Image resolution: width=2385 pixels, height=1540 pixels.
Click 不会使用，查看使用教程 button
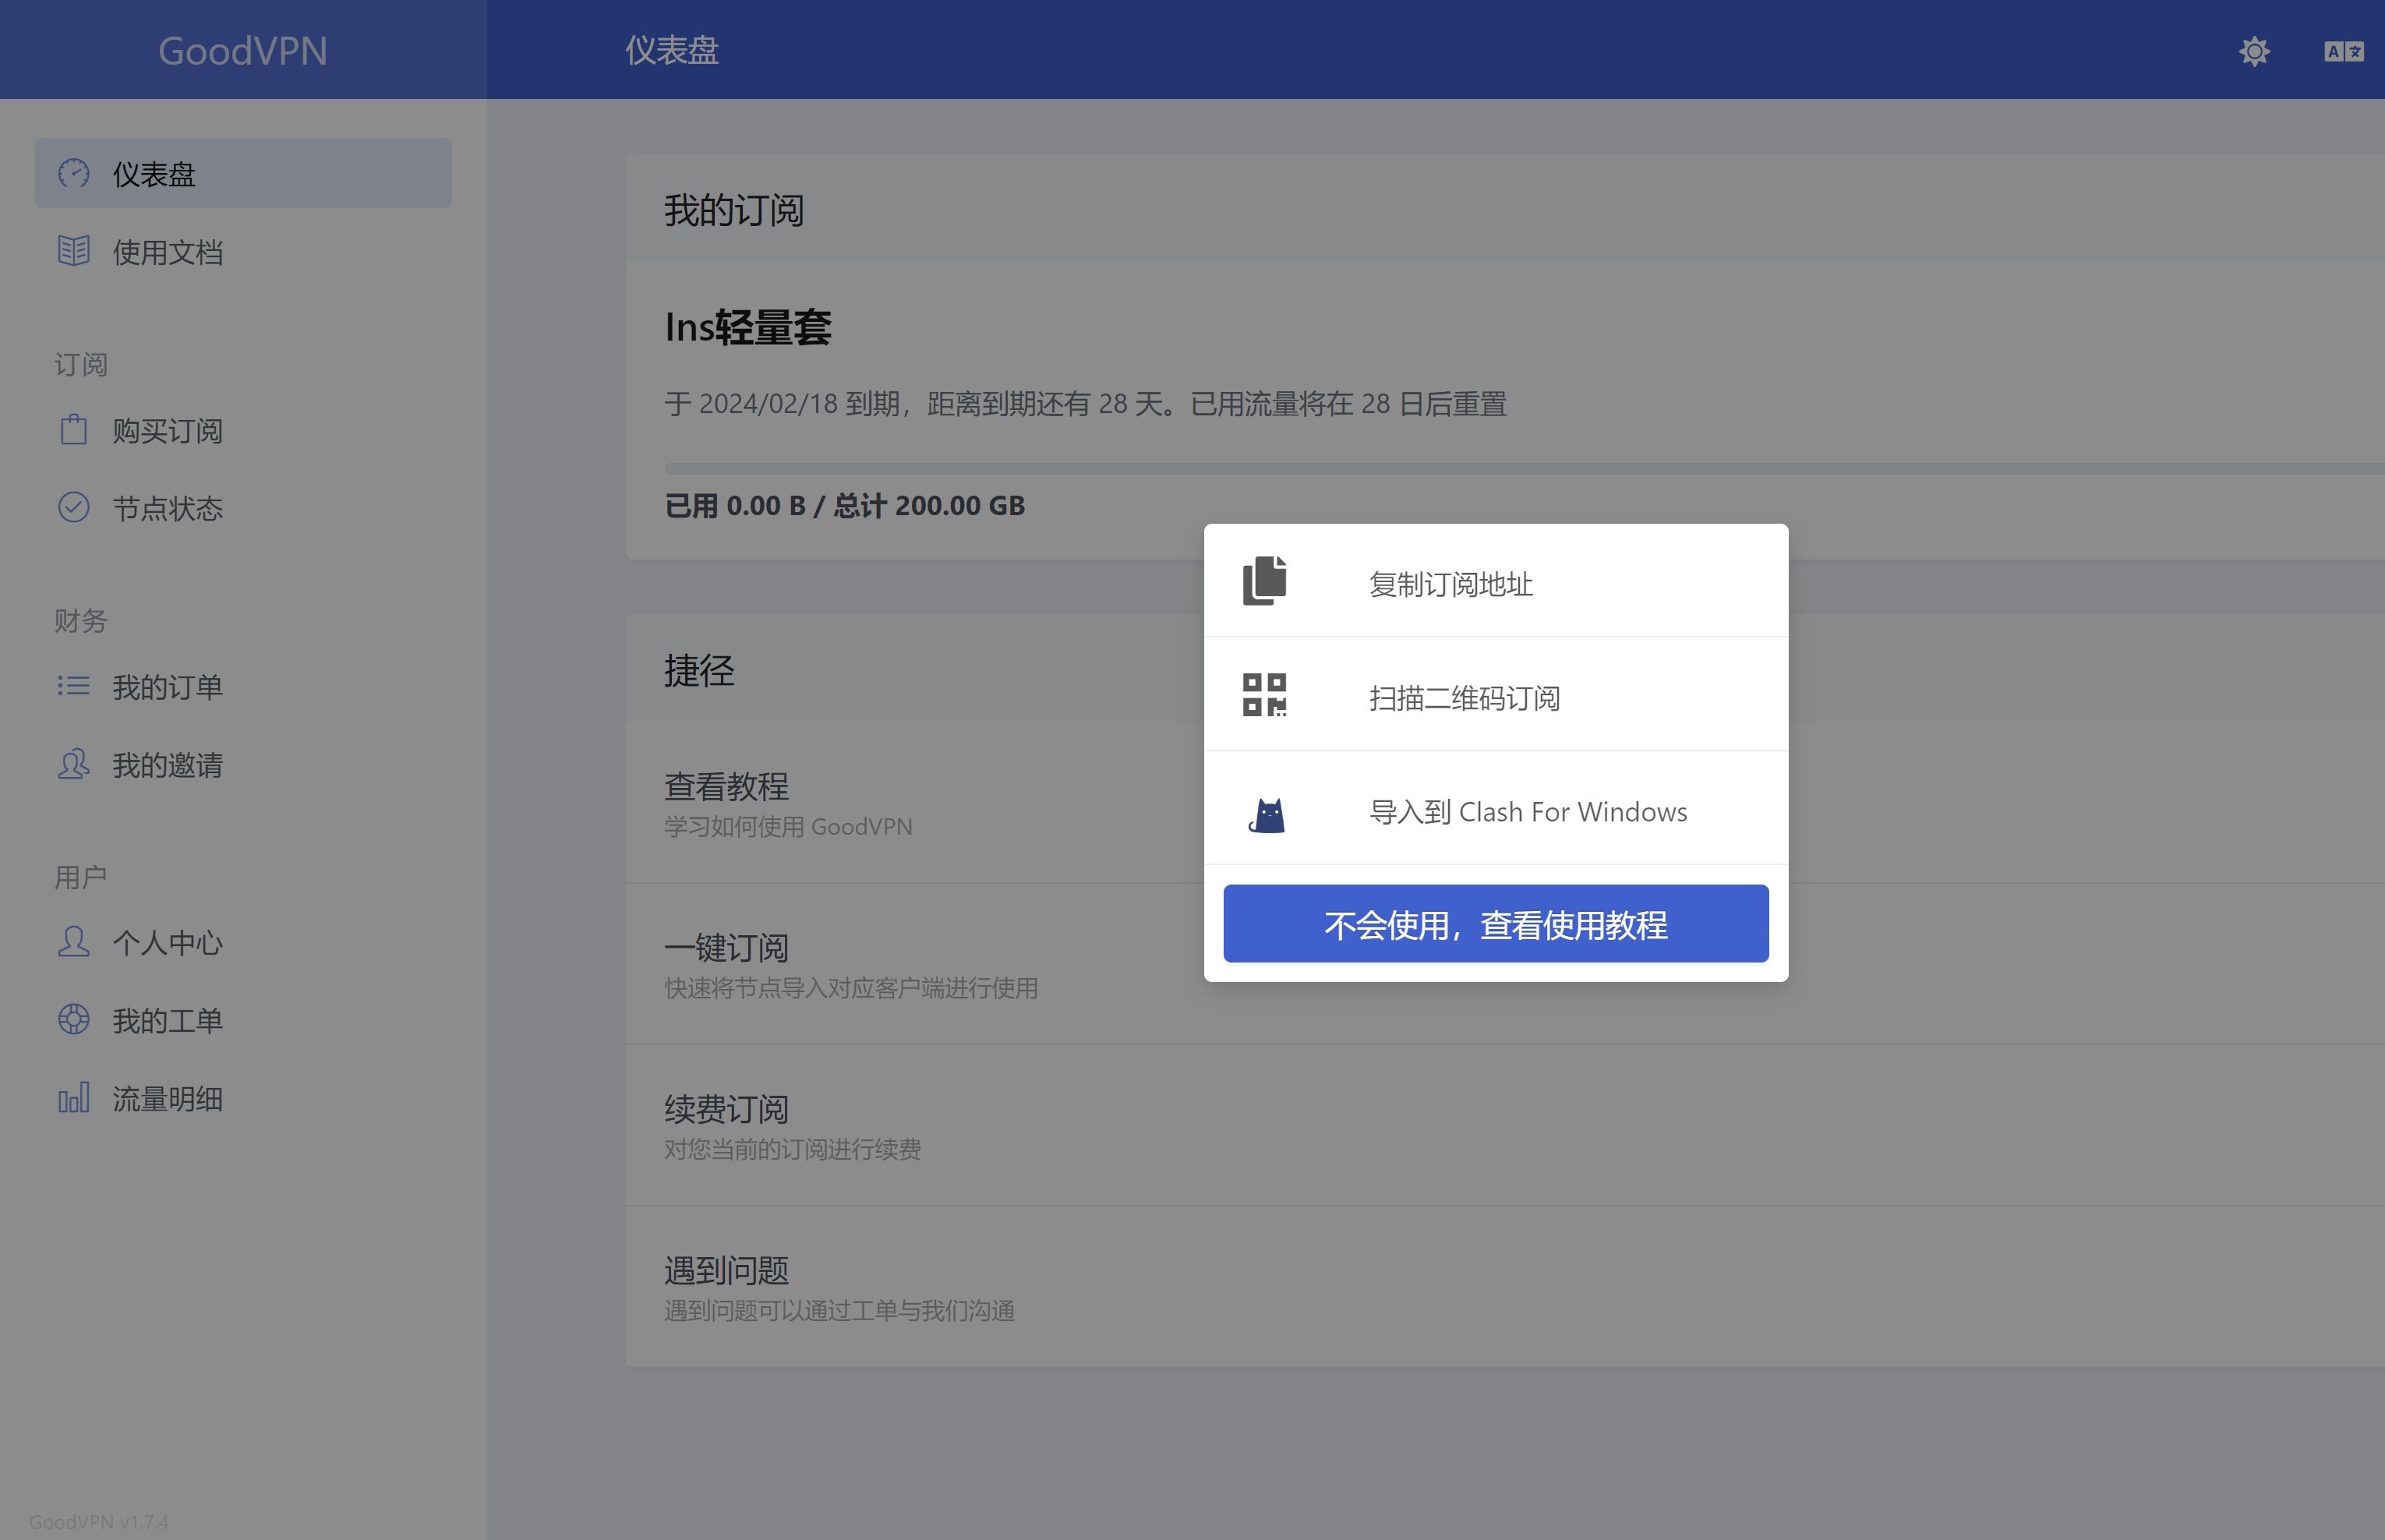(x=1495, y=923)
